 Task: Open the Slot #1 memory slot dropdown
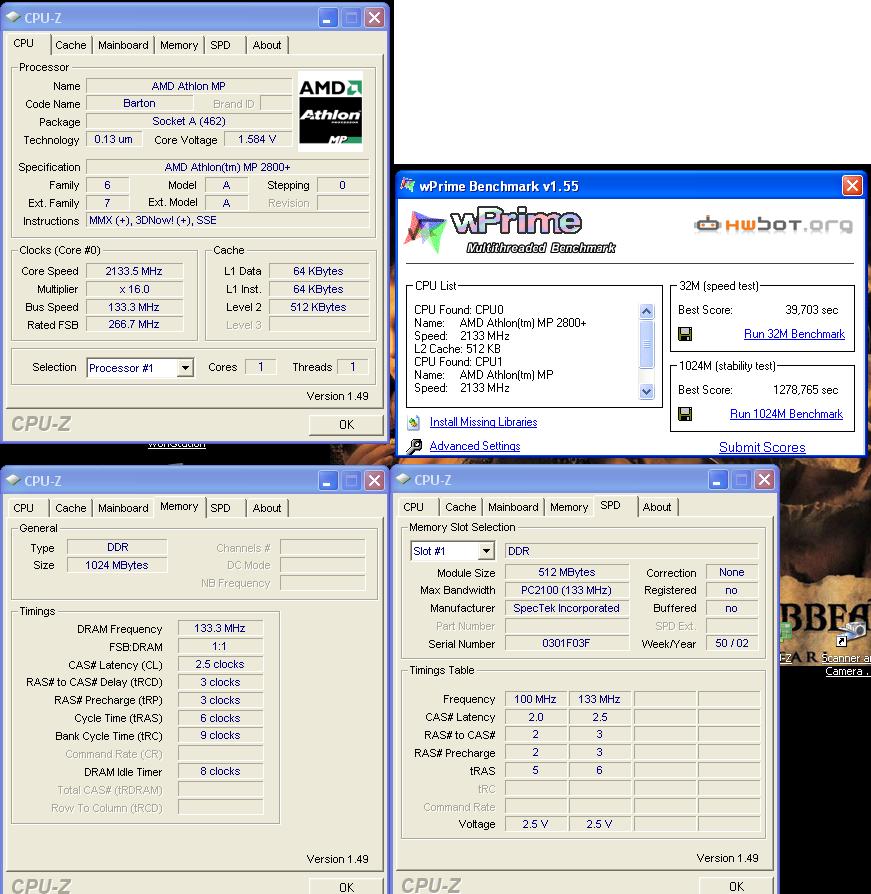[486, 551]
